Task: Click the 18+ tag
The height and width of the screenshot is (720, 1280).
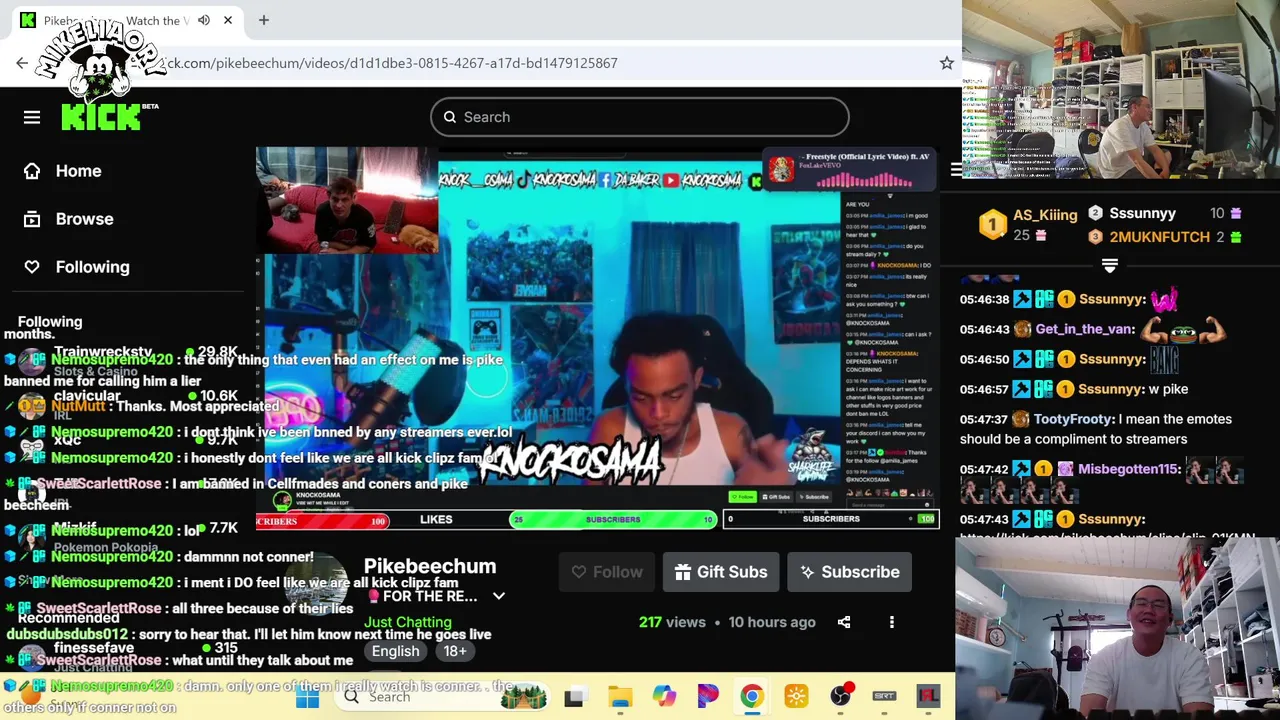Action: 455,651
